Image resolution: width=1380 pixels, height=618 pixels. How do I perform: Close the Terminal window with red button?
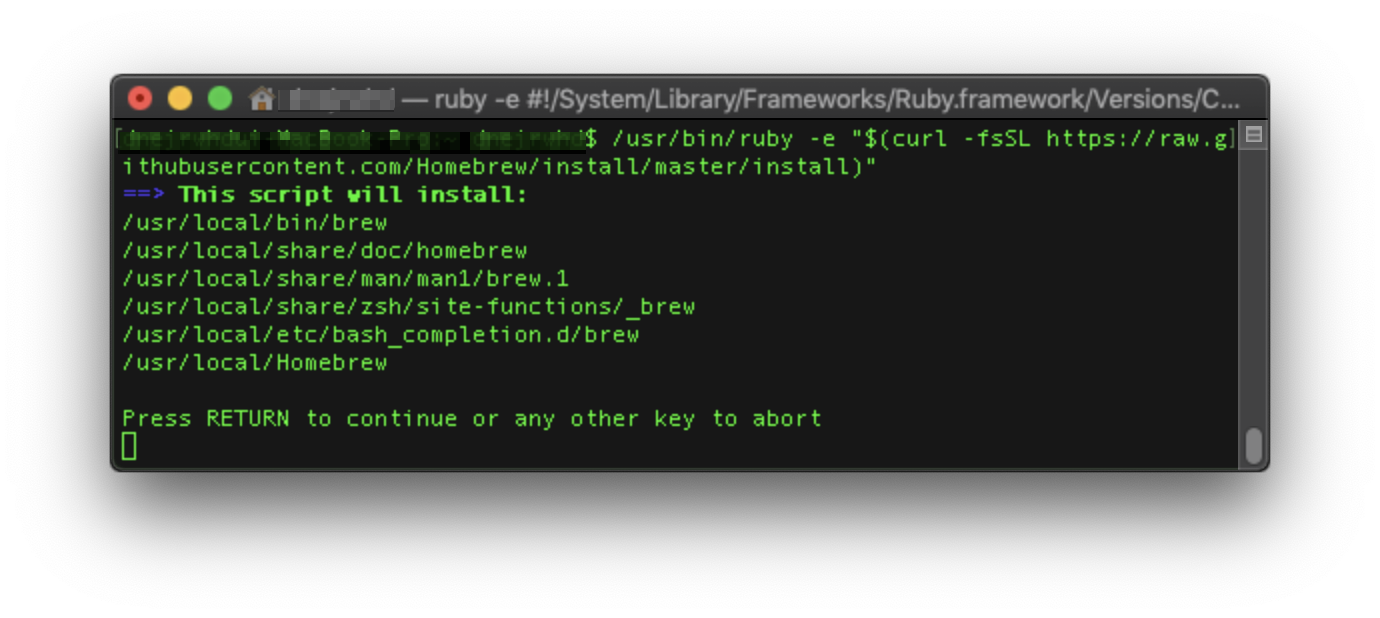coord(140,98)
